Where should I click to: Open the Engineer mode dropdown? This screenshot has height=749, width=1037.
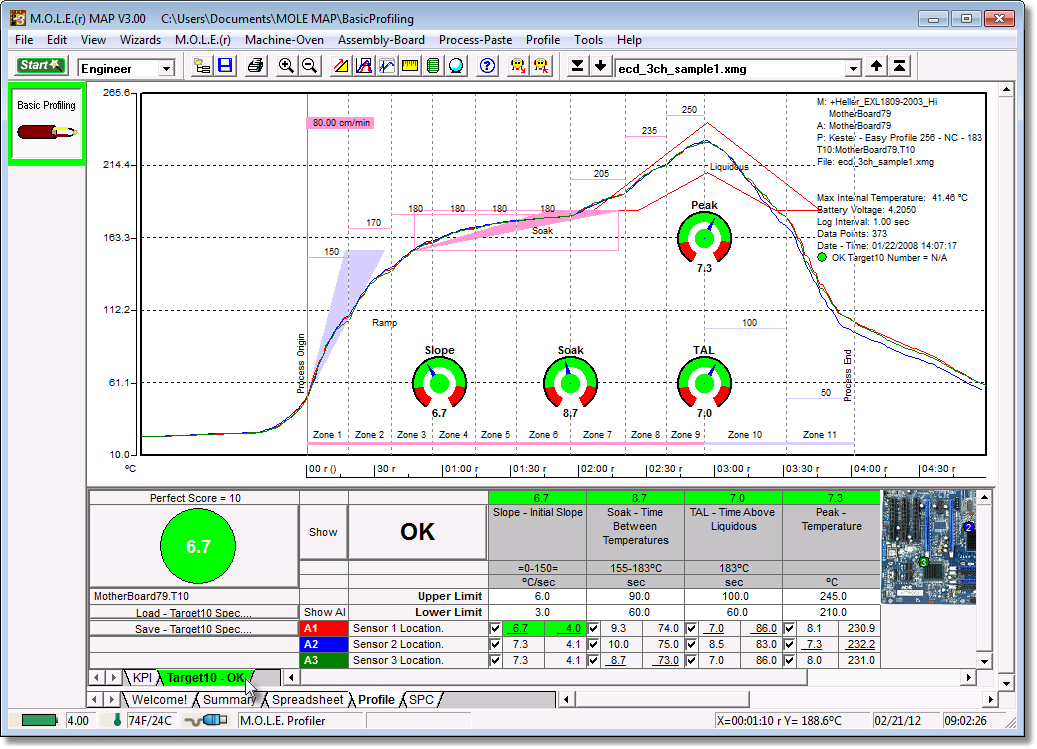tap(167, 68)
